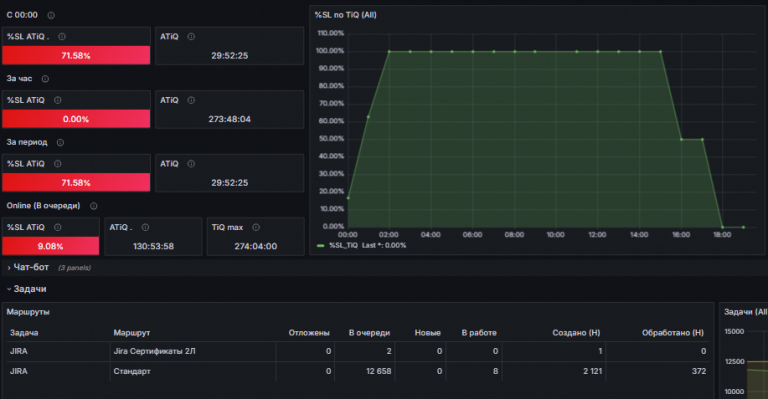The image size is (768, 399).
Task: Sort table by 'Маршрут' column header
Action: click(x=132, y=332)
